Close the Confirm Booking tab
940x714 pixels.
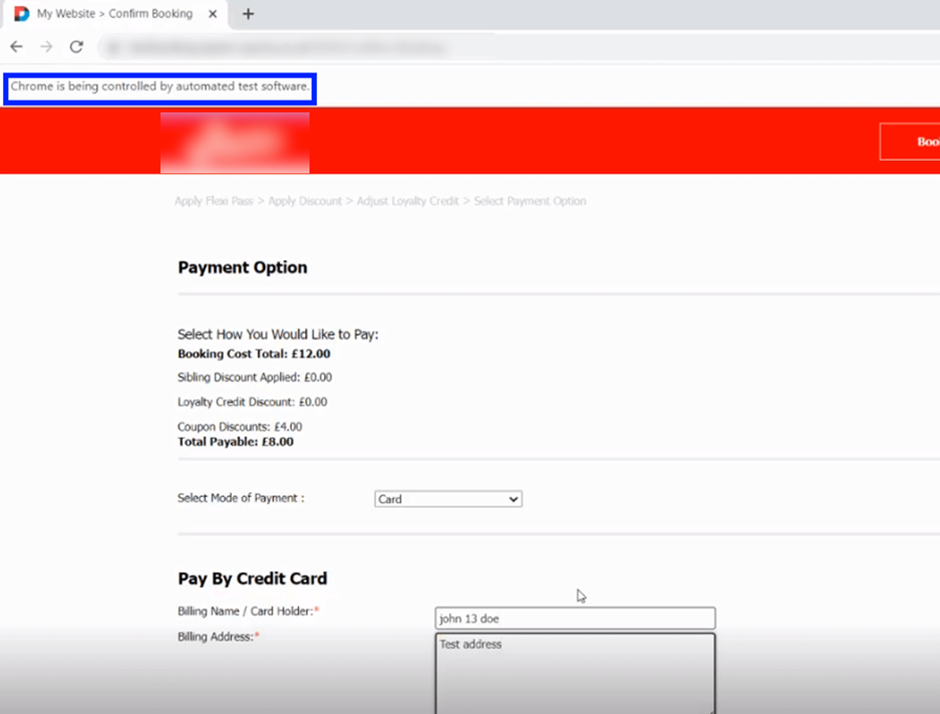click(212, 14)
